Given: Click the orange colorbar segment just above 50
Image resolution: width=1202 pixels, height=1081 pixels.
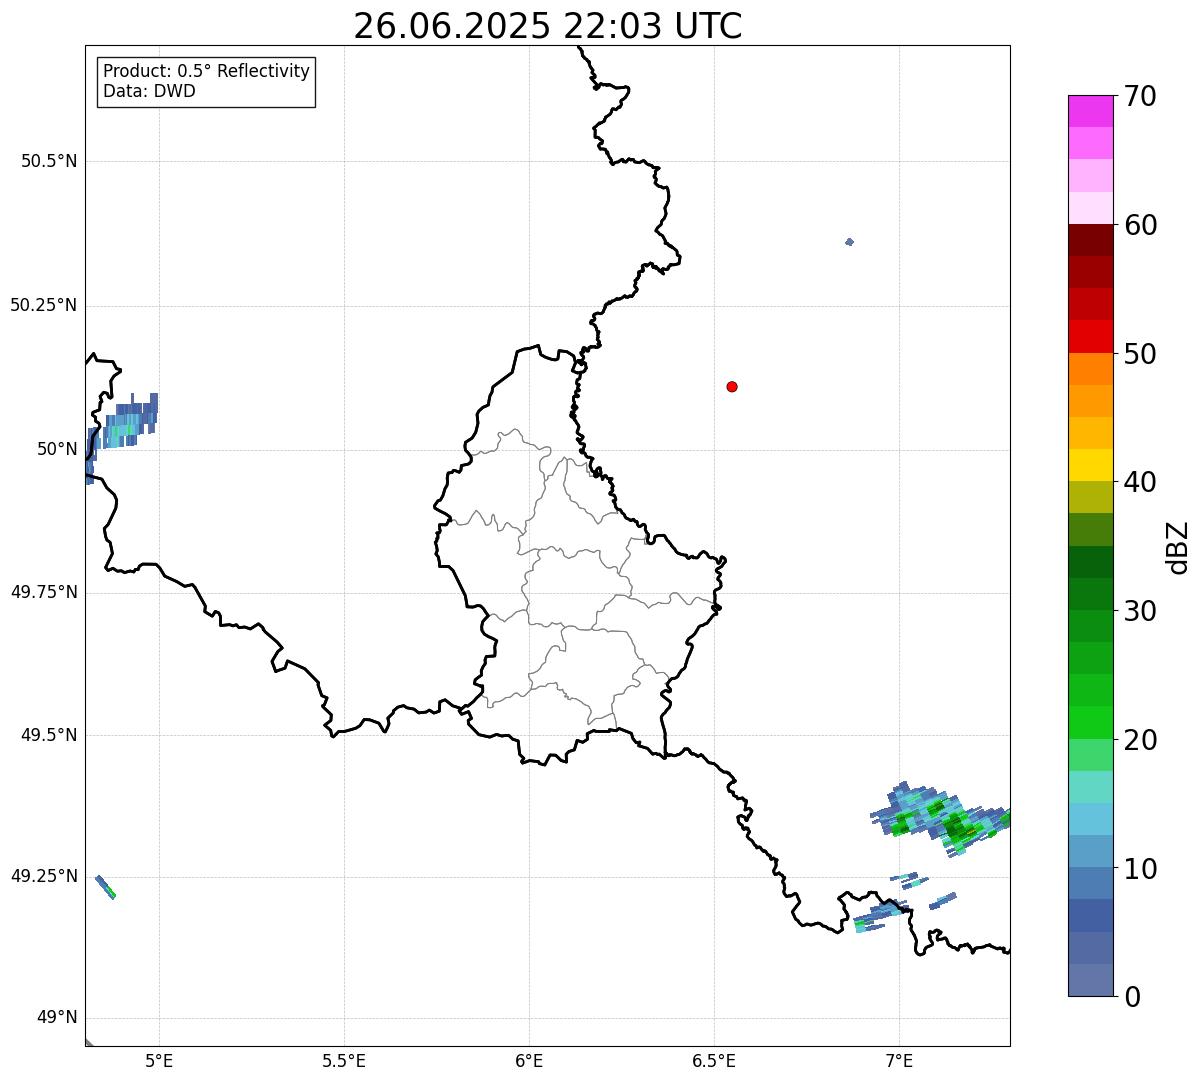Looking at the screenshot, I should pos(1090,369).
